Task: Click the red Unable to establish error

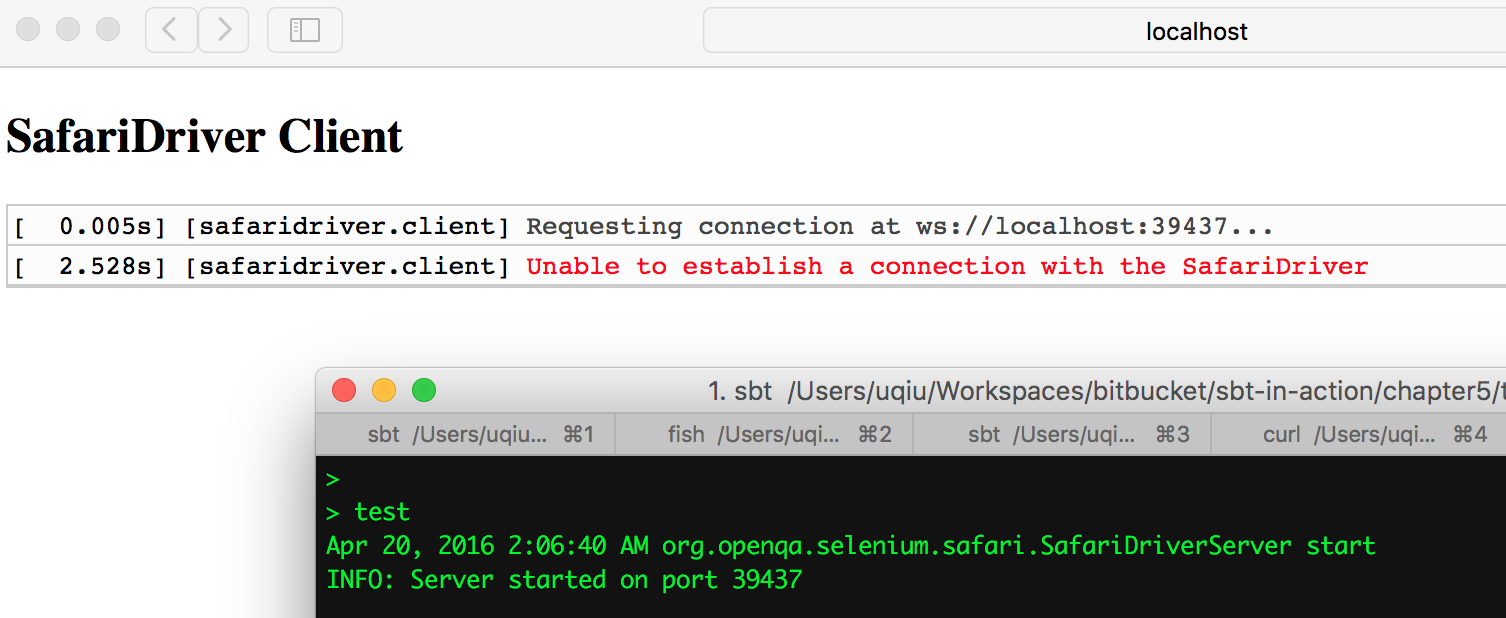Action: click(947, 266)
